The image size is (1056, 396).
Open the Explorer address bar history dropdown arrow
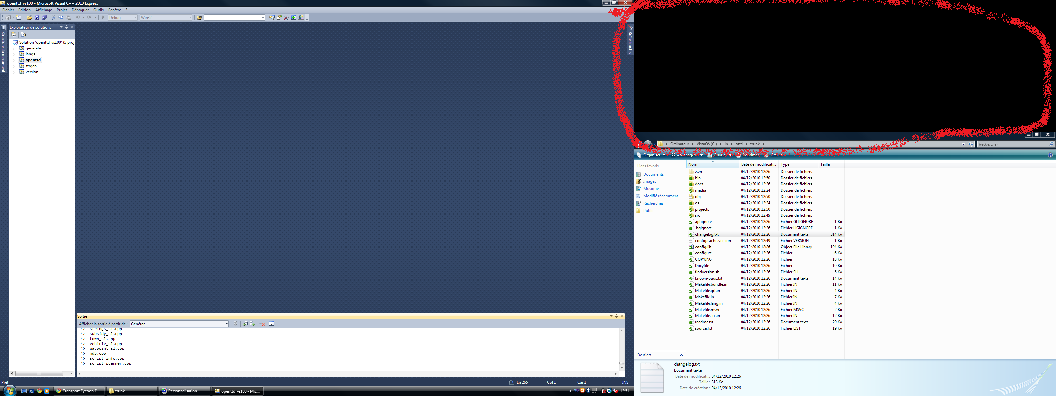(964, 144)
